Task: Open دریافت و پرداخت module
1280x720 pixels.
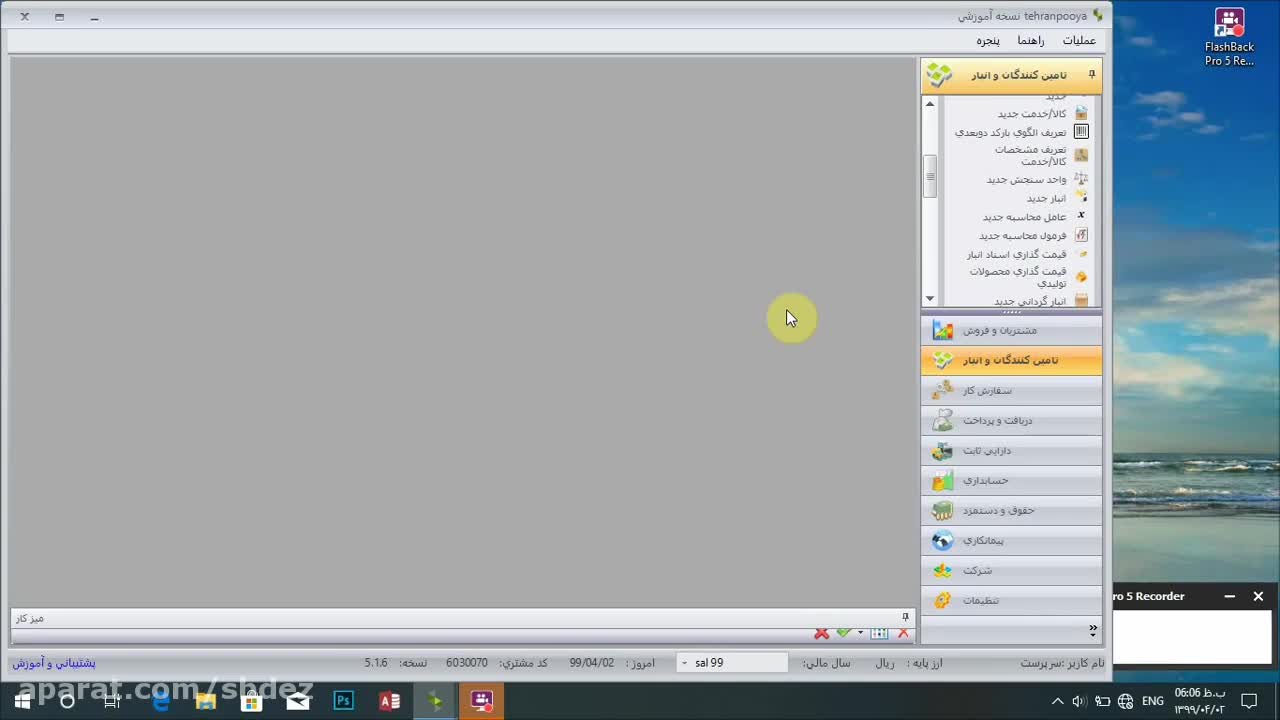Action: coord(1011,420)
